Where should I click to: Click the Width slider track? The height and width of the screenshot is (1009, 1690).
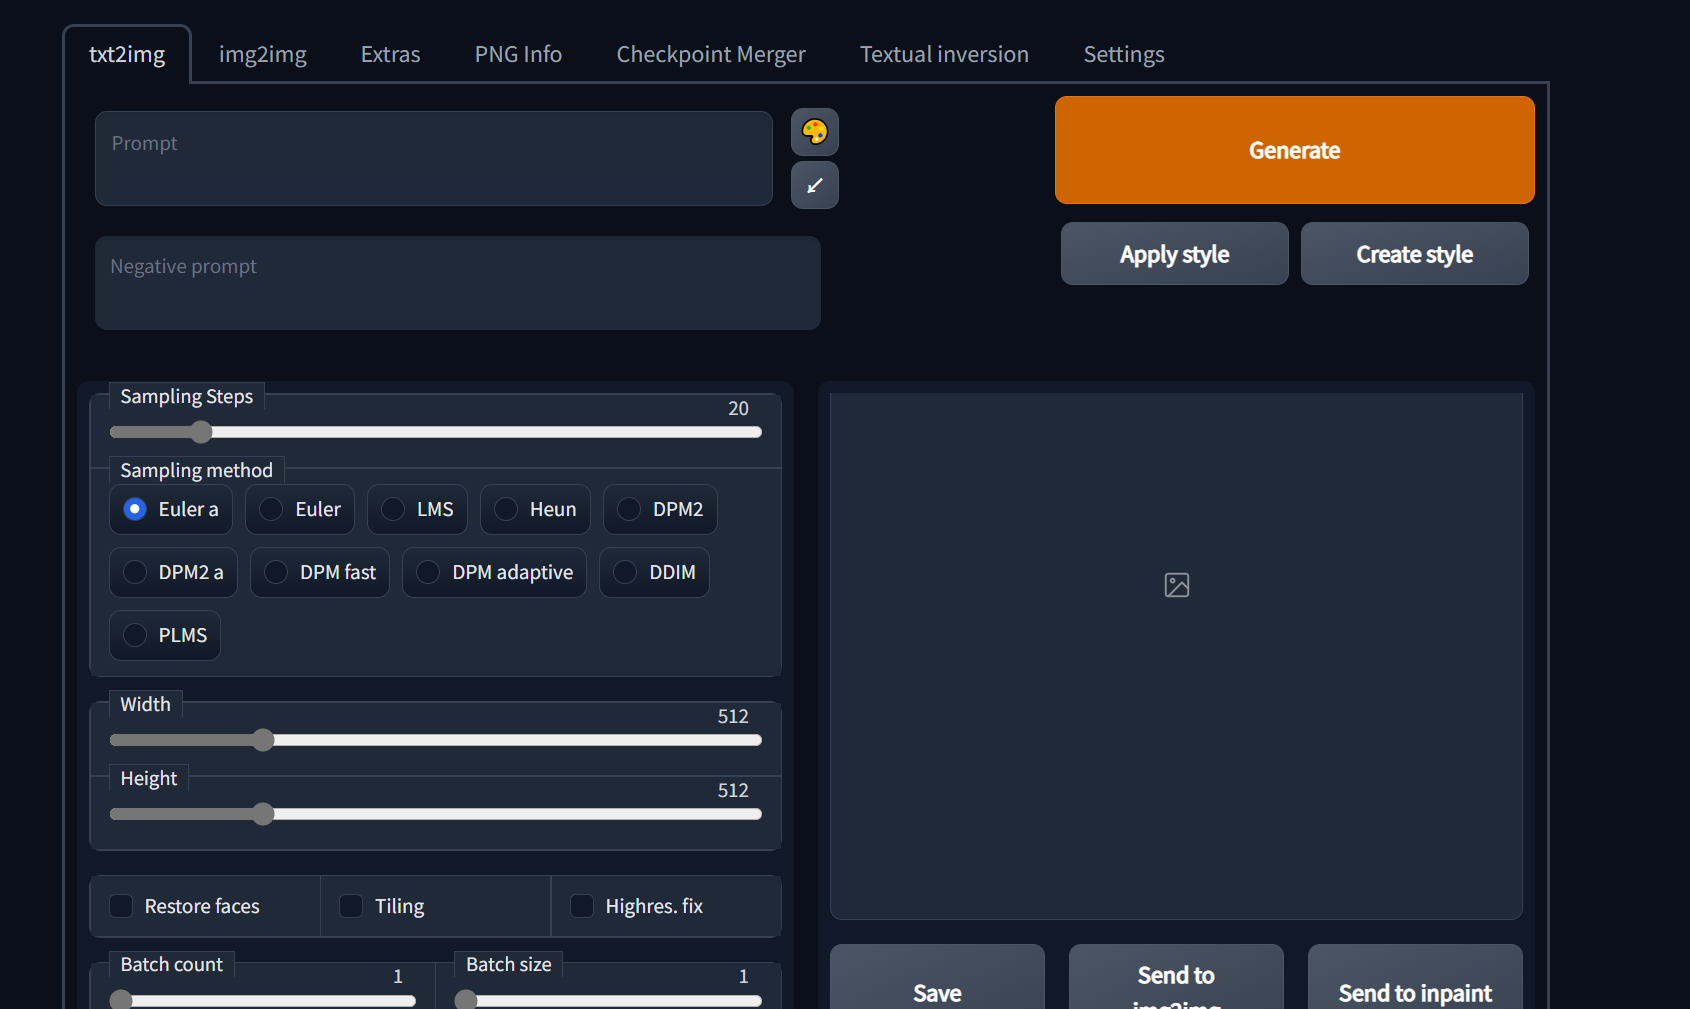pos(500,740)
